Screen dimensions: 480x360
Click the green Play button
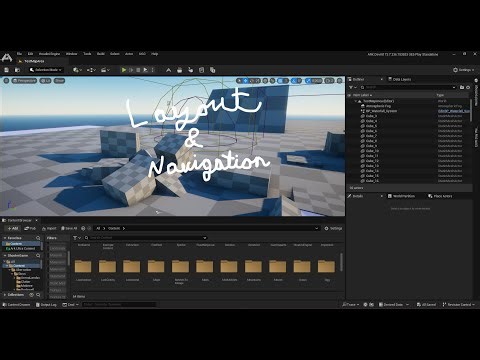coord(124,70)
